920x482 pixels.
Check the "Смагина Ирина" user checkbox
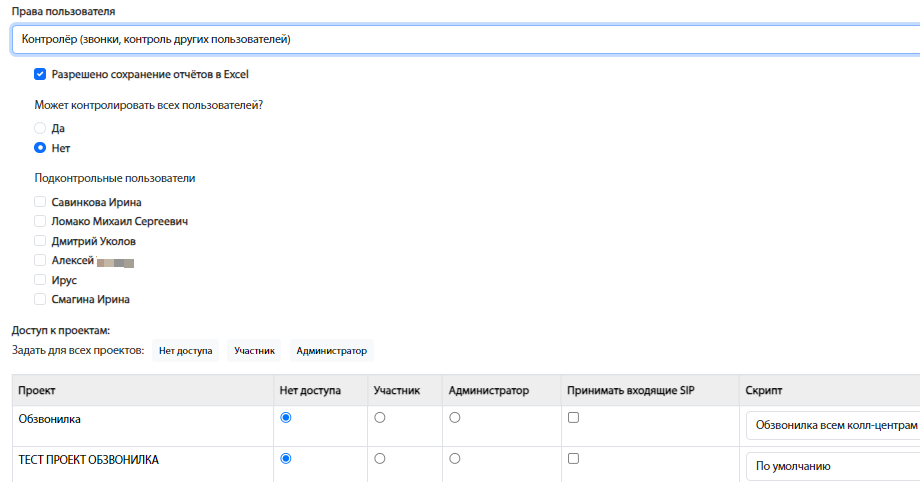[40, 299]
